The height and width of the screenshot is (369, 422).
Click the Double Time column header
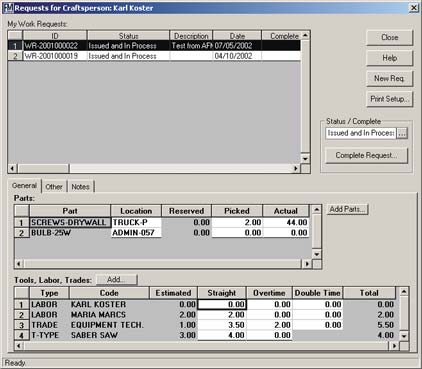(318, 293)
